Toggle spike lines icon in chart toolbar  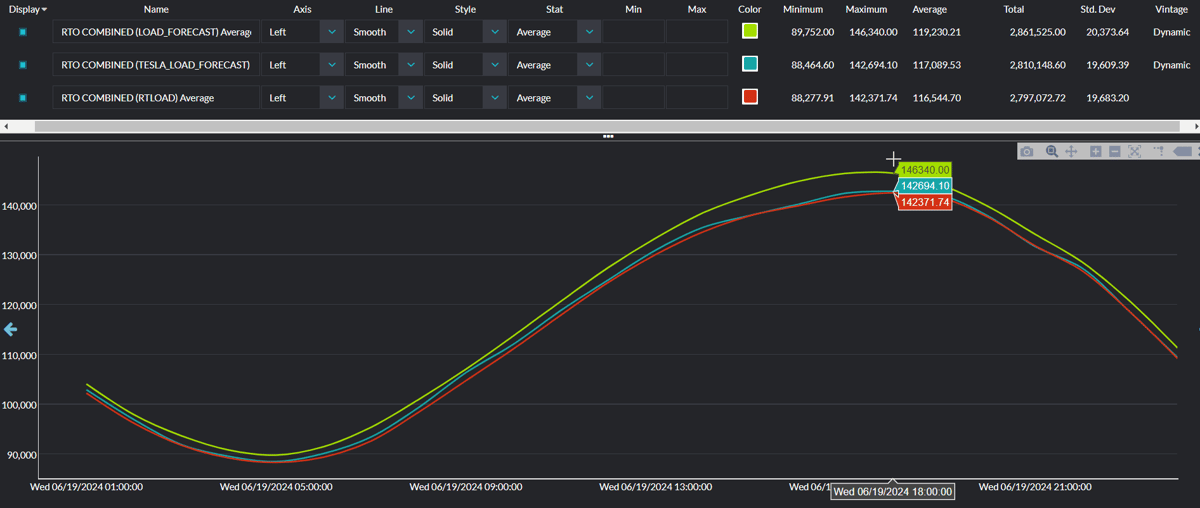tap(1159, 151)
